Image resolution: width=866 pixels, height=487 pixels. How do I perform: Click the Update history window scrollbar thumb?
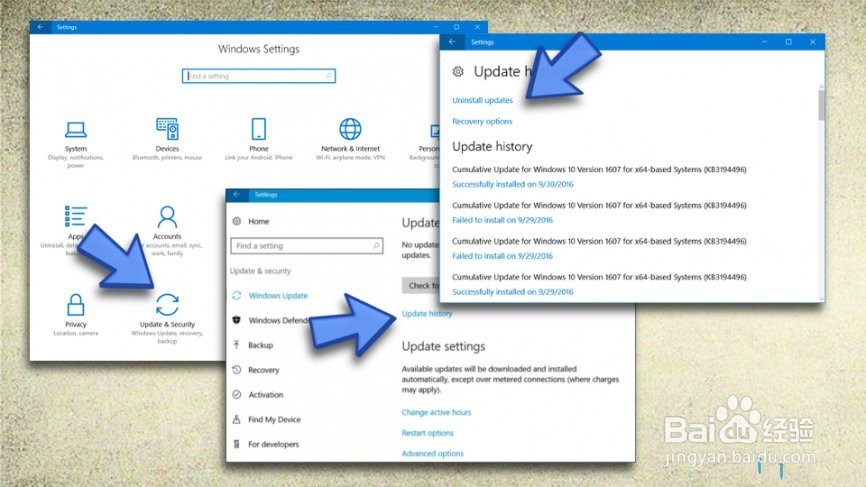(821, 105)
